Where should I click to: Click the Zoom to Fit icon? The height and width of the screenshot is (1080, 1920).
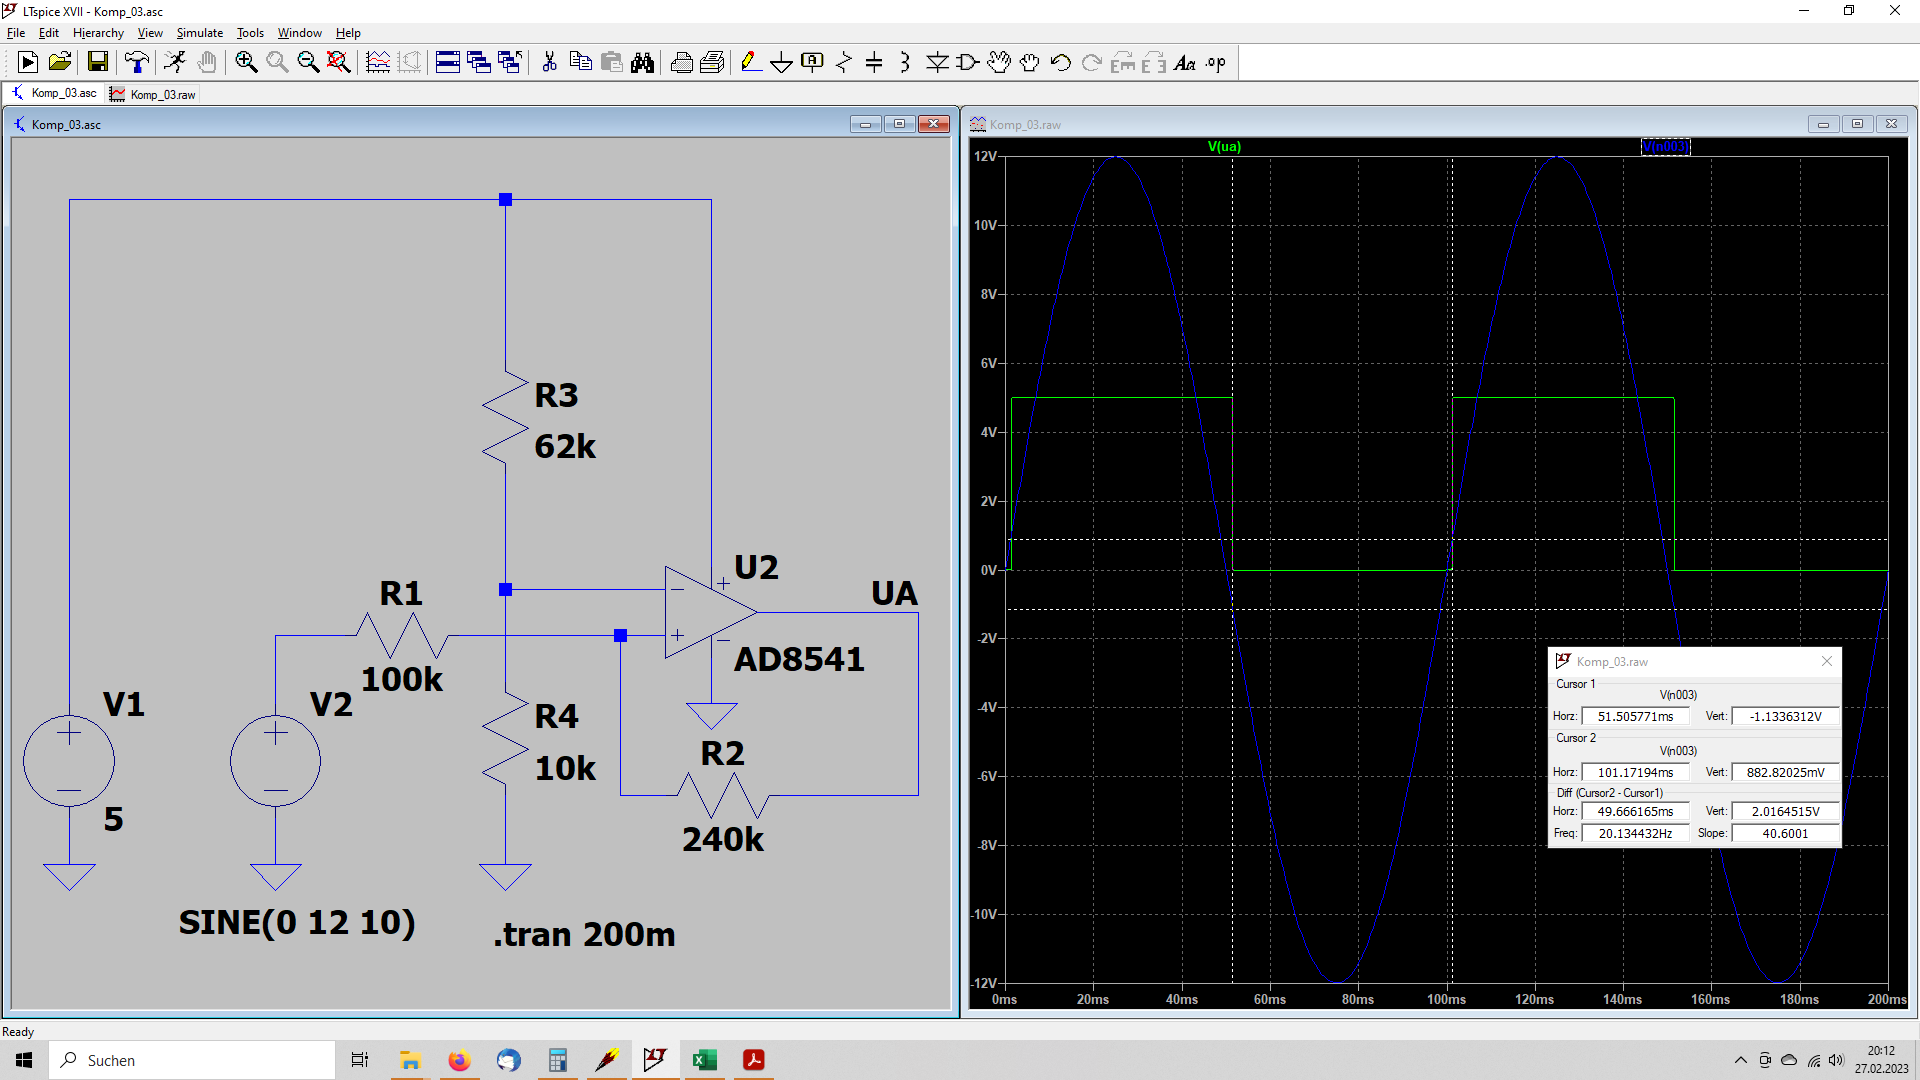[x=339, y=63]
